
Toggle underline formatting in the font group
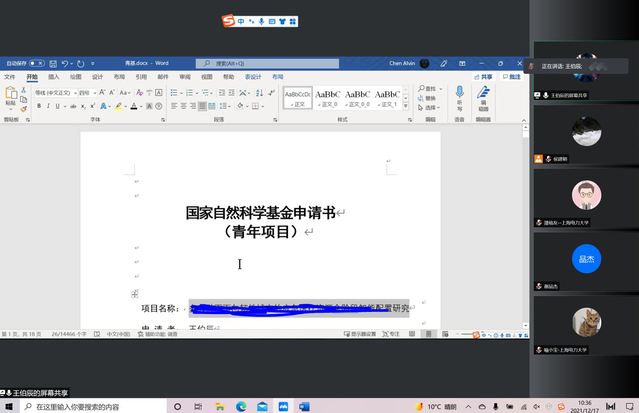click(57, 105)
